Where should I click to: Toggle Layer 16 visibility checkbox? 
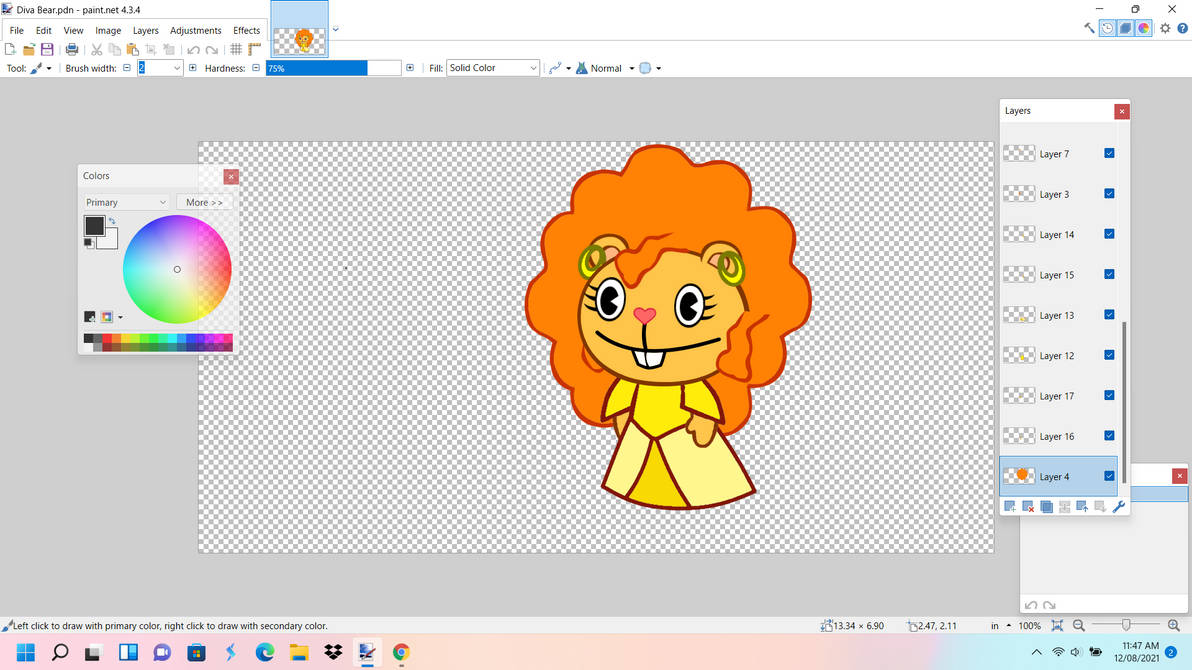[x=1109, y=436]
